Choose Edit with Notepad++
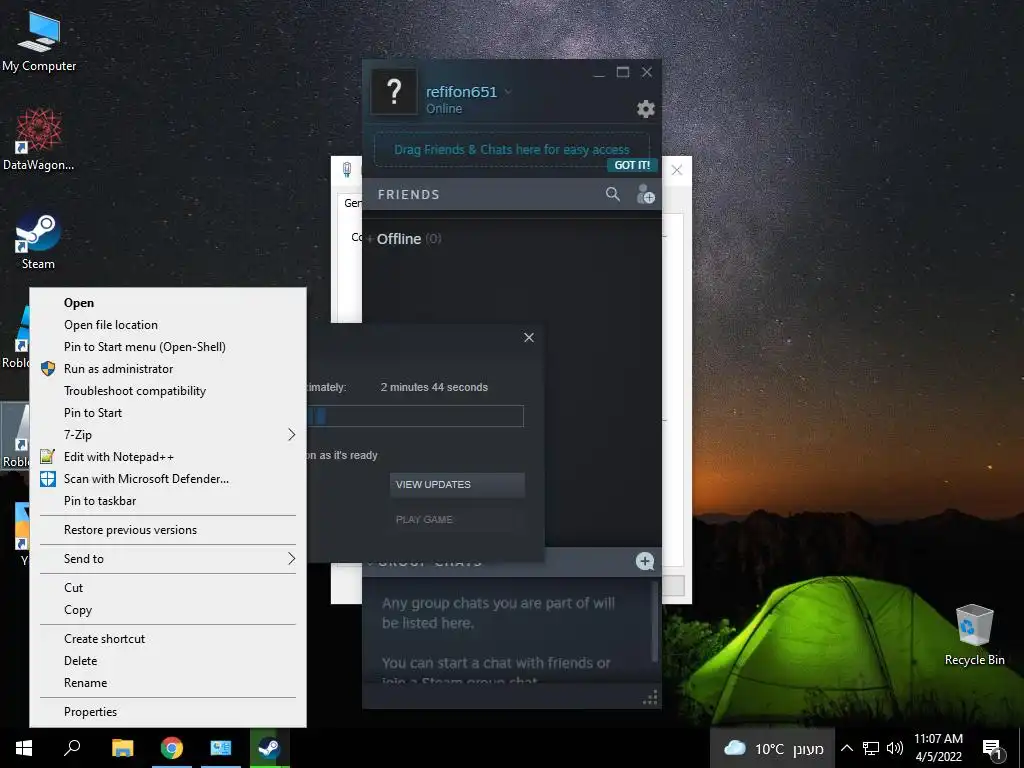 168,456
